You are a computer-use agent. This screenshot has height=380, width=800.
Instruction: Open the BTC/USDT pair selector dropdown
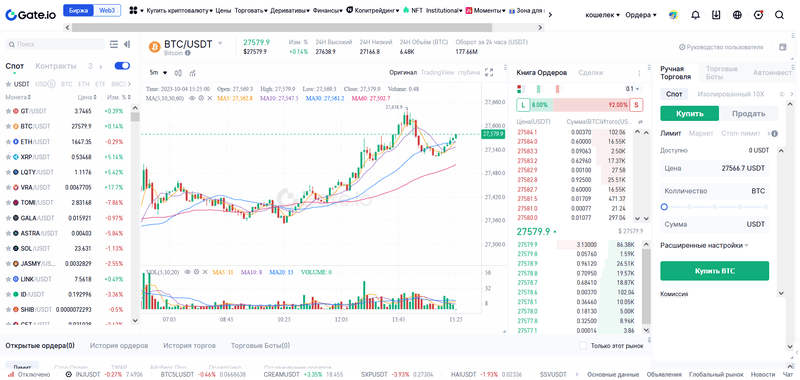[x=220, y=43]
